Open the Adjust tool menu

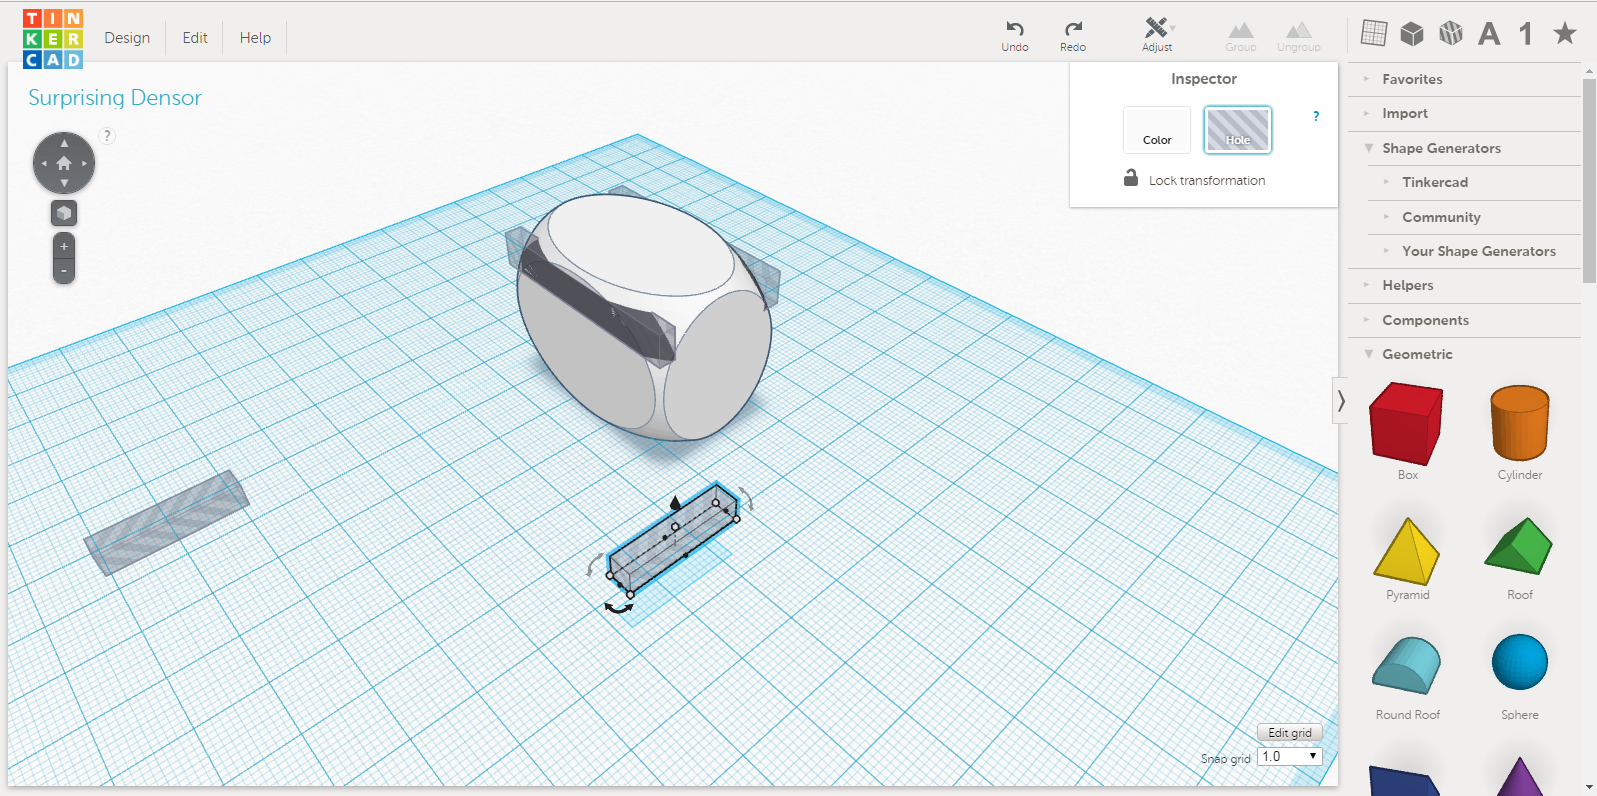point(1158,35)
